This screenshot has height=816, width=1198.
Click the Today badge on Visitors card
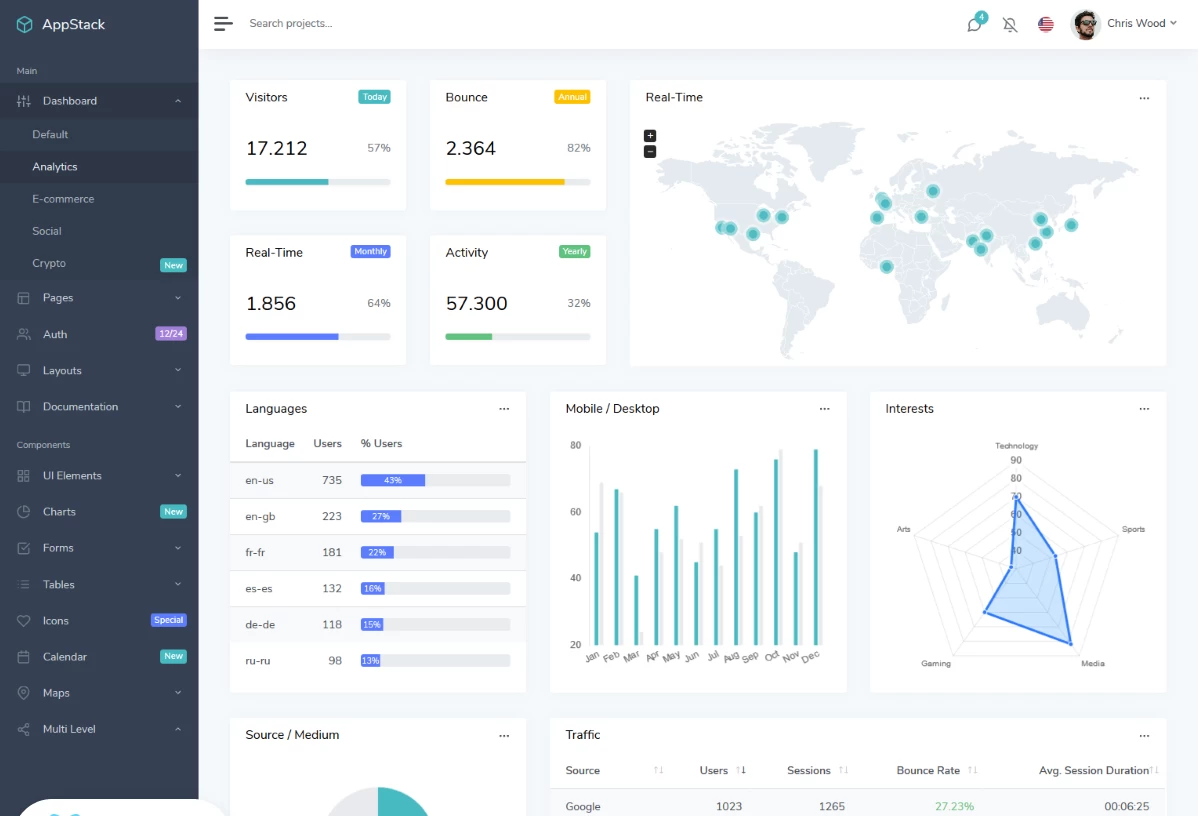coord(374,97)
